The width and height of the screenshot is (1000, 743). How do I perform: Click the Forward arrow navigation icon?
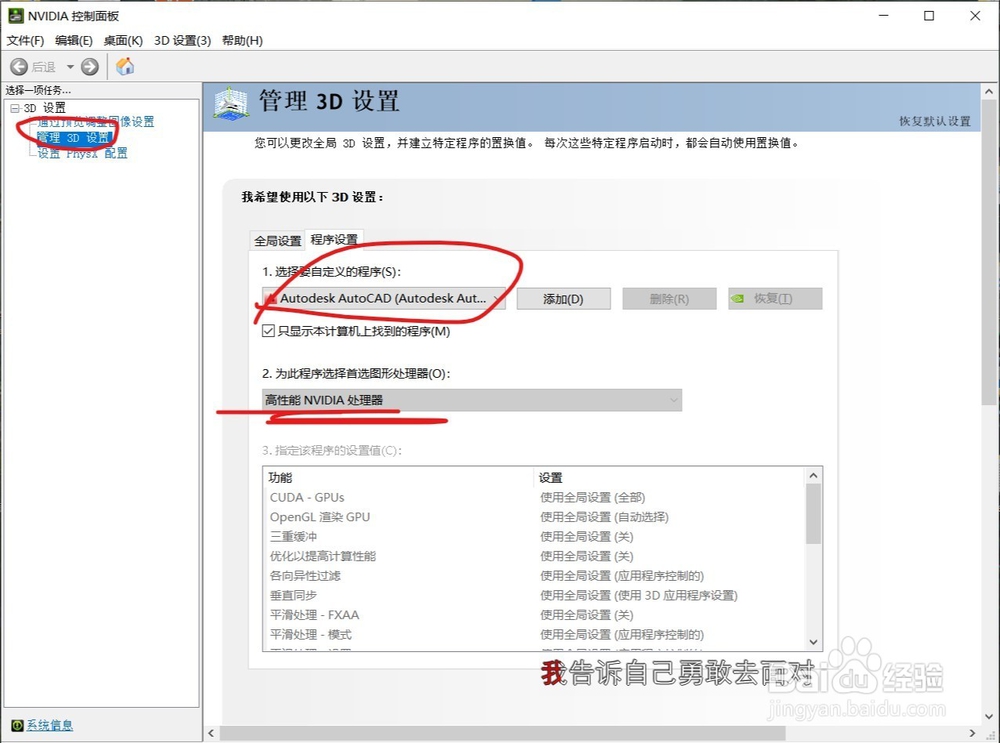[x=90, y=66]
